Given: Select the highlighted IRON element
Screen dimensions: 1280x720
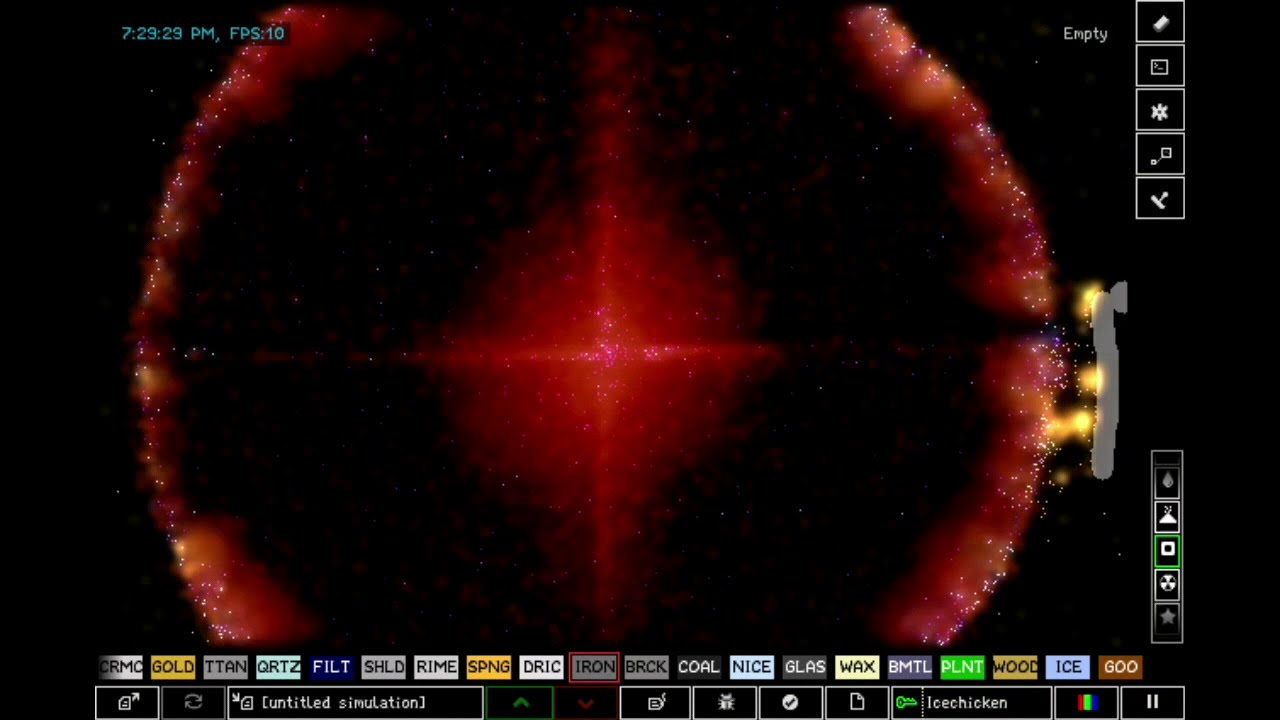Looking at the screenshot, I should click(x=594, y=667).
